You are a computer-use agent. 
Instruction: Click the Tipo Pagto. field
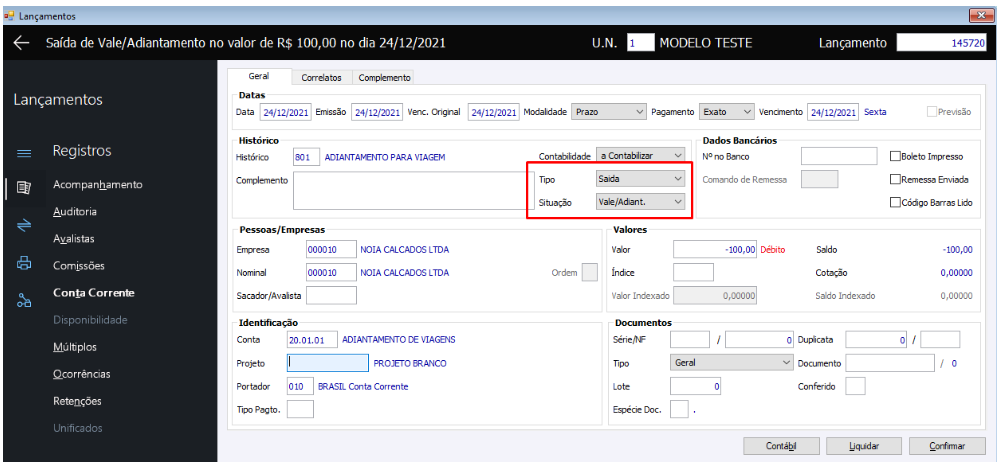pos(300,409)
